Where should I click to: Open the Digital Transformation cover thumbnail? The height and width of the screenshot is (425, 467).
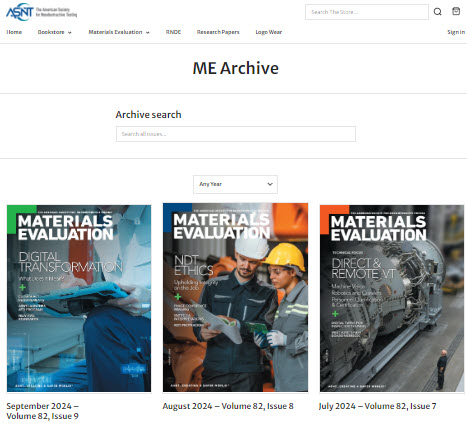tap(79, 298)
